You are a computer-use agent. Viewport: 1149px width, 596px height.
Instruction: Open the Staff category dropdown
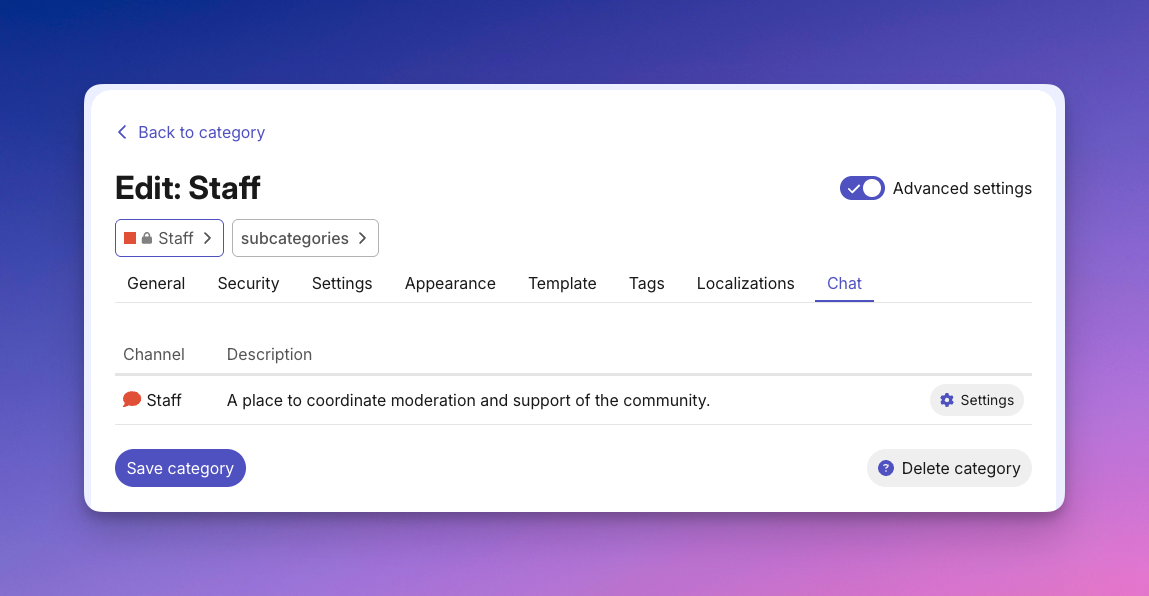169,238
